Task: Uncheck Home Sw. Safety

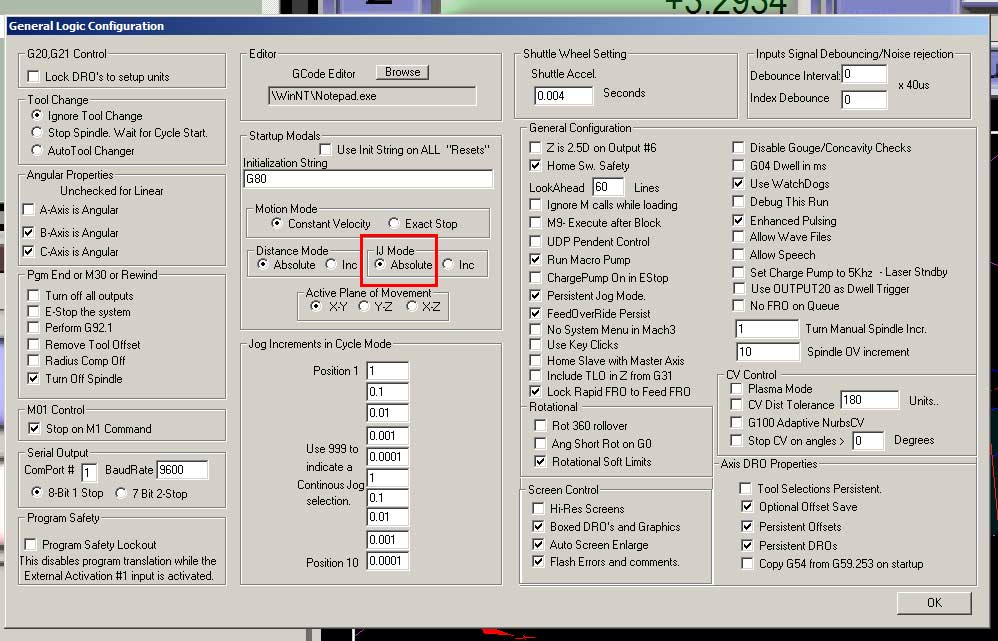Action: point(535,166)
